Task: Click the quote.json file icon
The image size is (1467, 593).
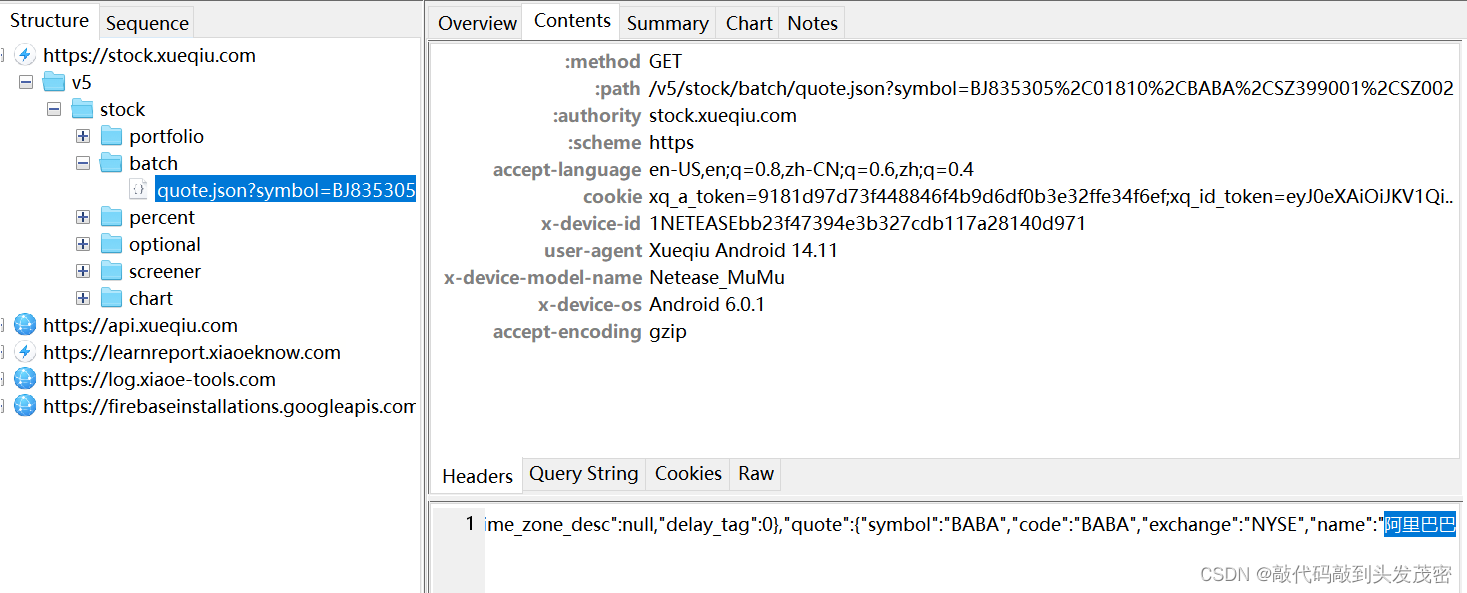Action: 139,189
